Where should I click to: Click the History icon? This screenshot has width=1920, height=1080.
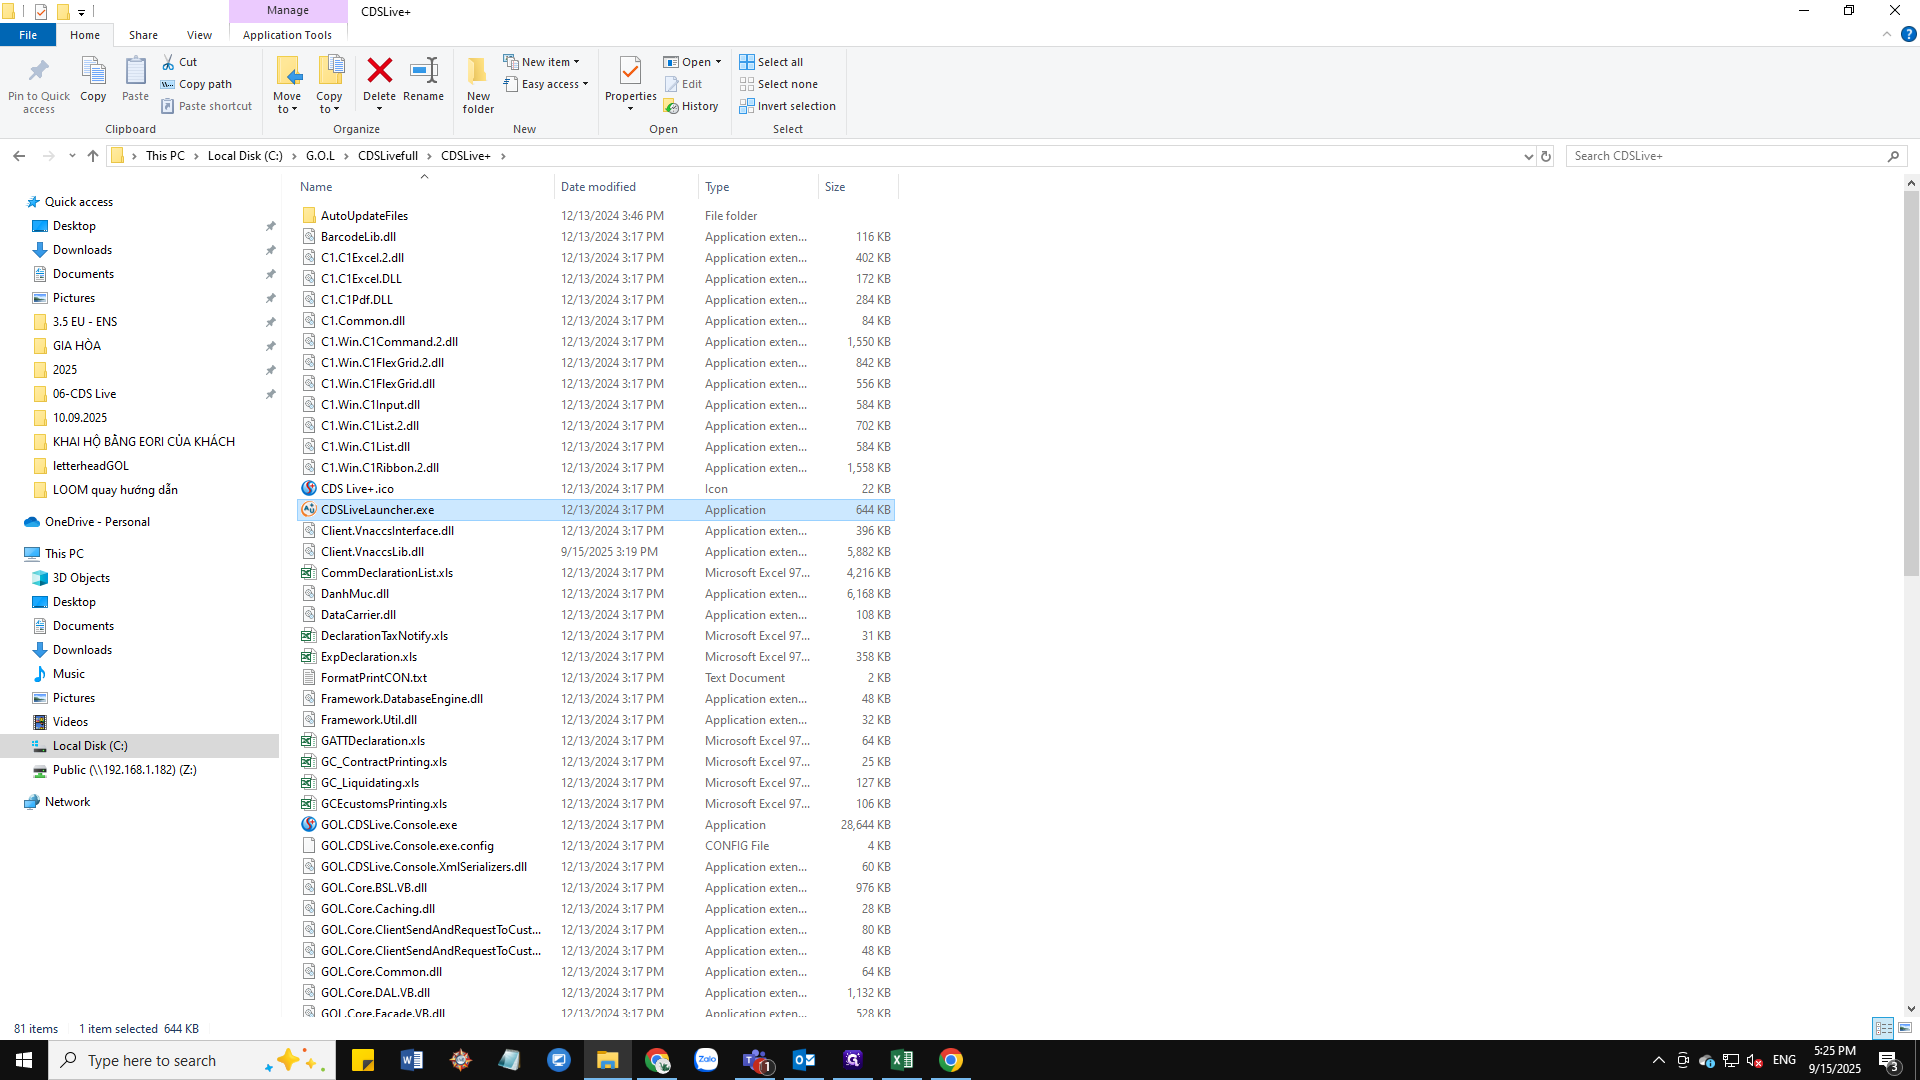[692, 106]
